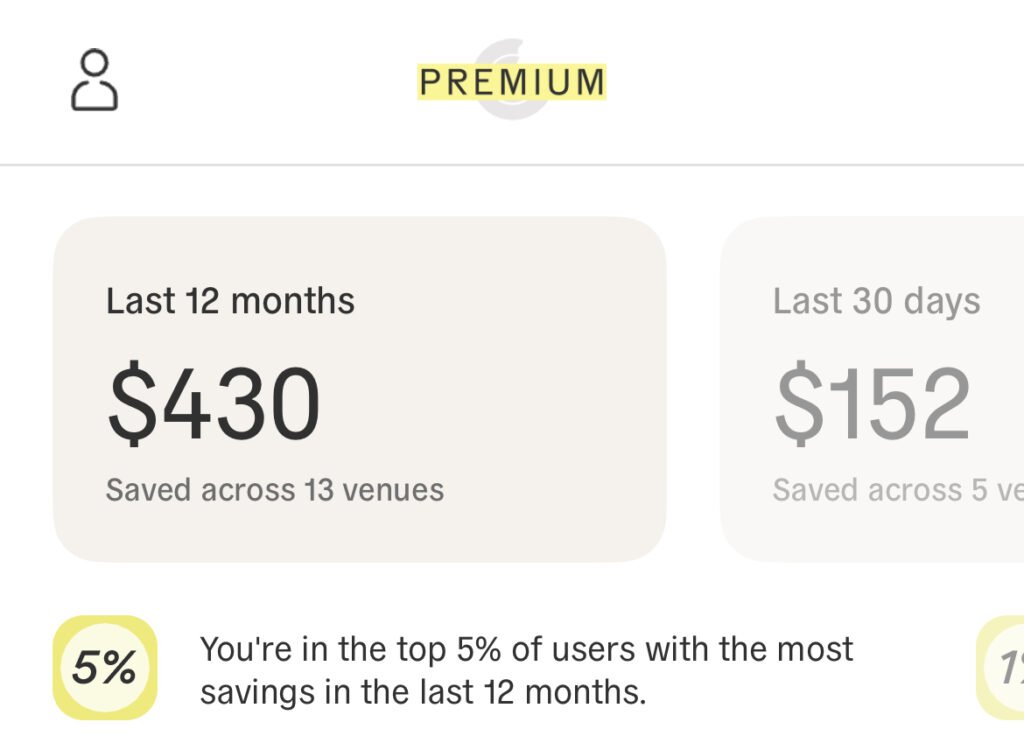Open the user profile icon
The image size is (1024, 736).
95,80
